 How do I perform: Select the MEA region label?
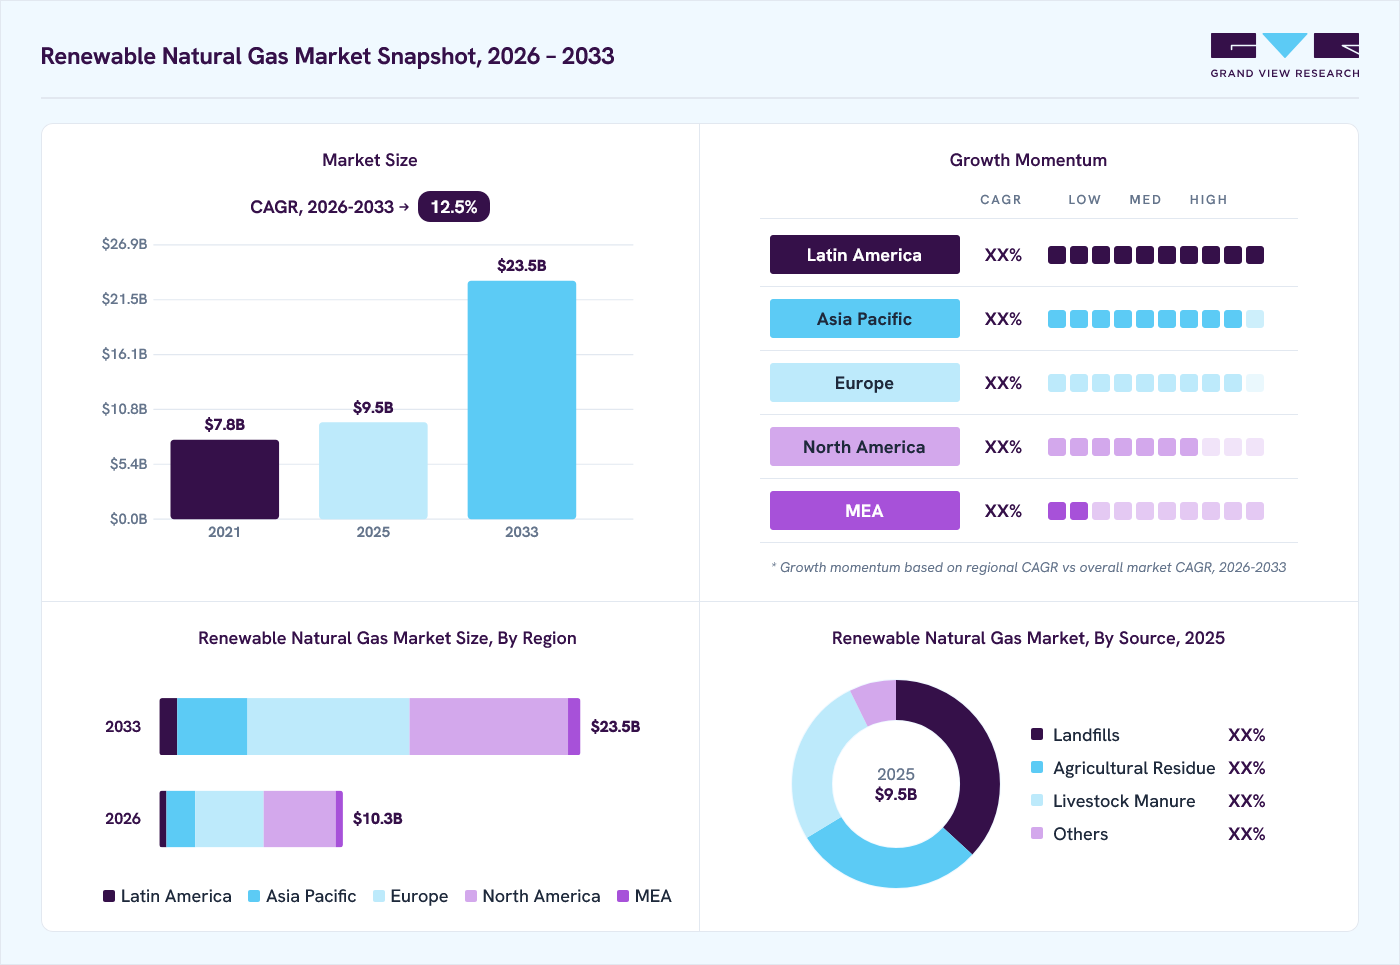pos(864,511)
